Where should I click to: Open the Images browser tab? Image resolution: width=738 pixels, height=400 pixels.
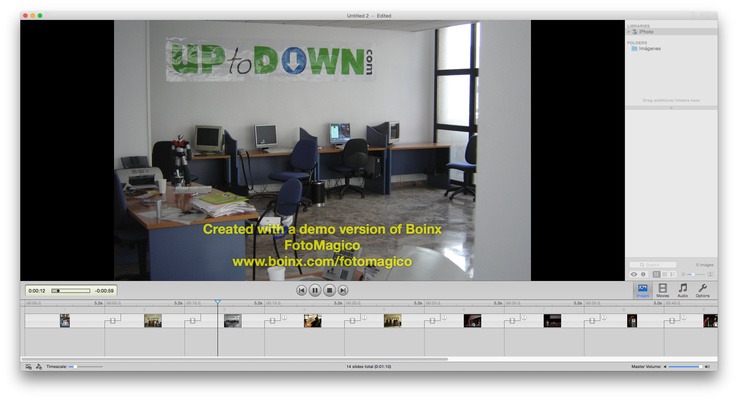click(x=642, y=290)
